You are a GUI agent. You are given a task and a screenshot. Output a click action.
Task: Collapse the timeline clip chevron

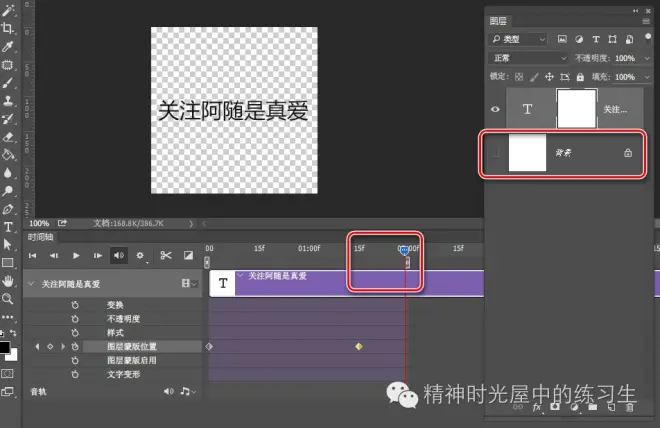pos(240,276)
